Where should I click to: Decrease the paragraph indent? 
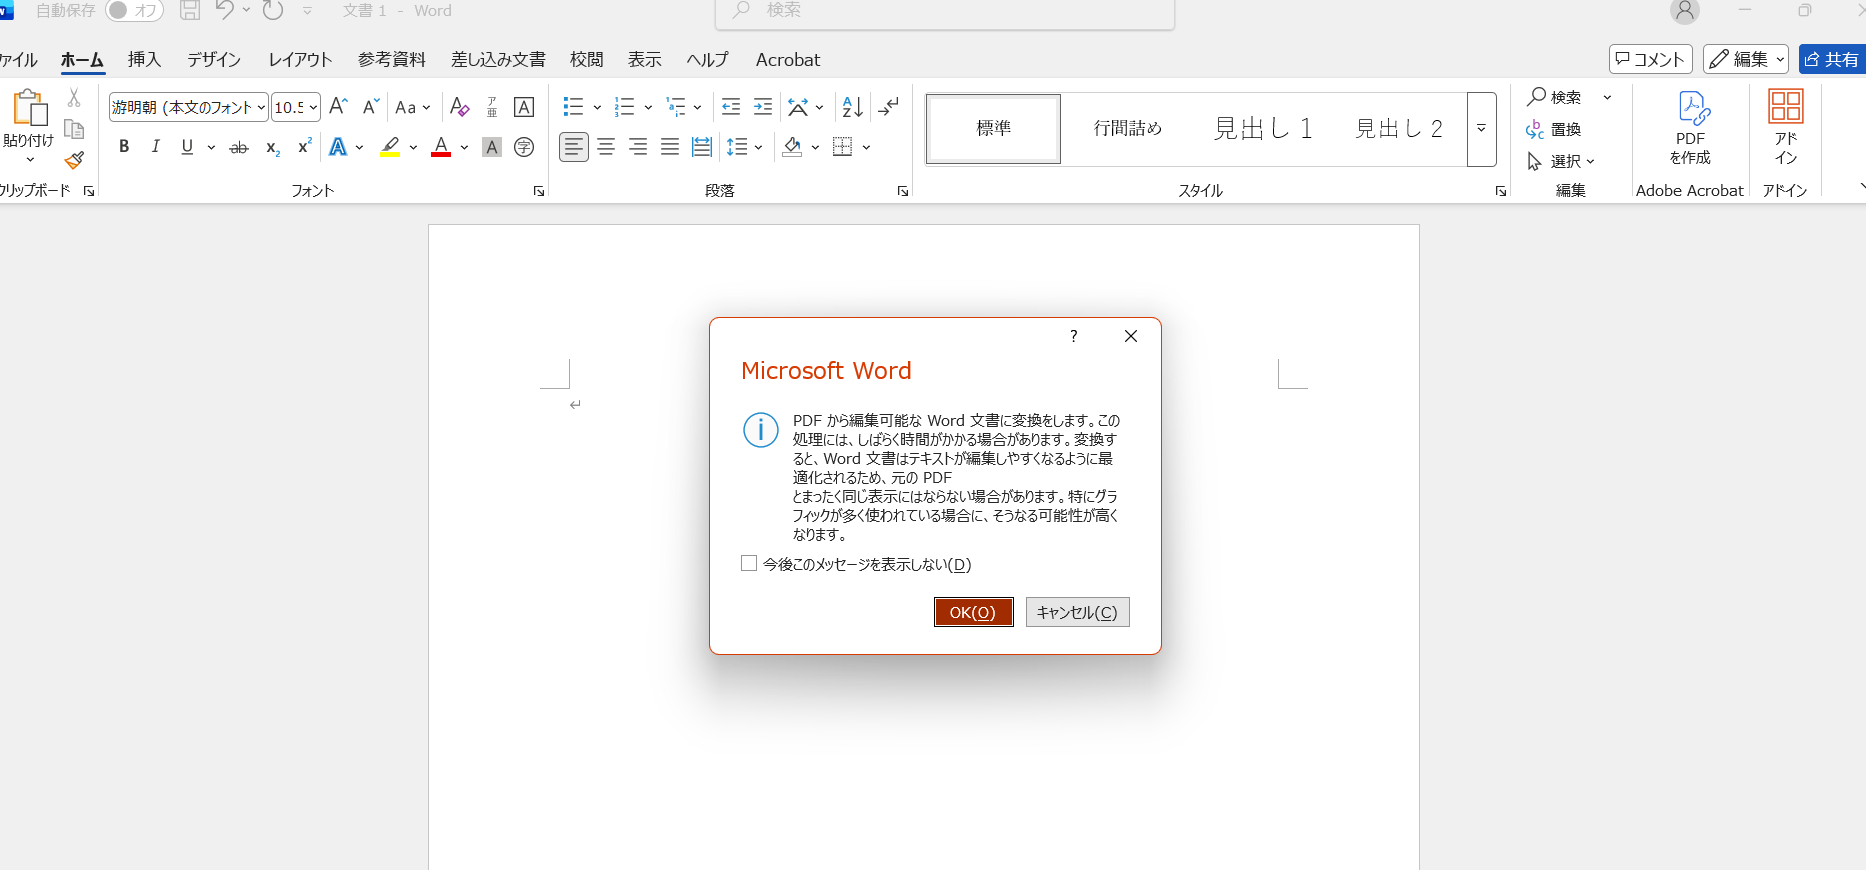point(731,107)
